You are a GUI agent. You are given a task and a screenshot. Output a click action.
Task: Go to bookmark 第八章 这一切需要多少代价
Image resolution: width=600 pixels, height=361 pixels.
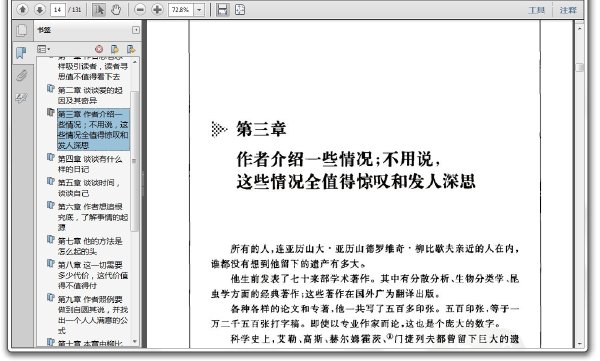pyautogui.click(x=93, y=275)
